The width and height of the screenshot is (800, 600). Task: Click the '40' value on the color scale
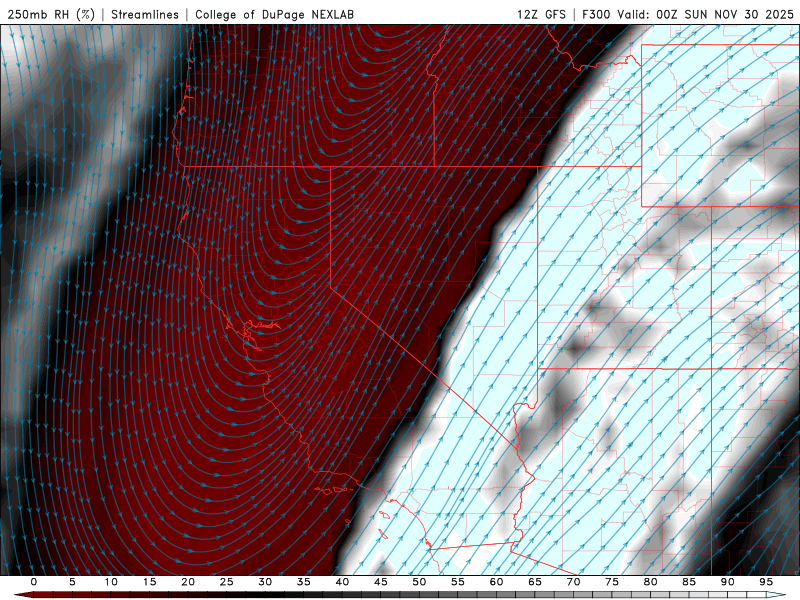point(342,582)
